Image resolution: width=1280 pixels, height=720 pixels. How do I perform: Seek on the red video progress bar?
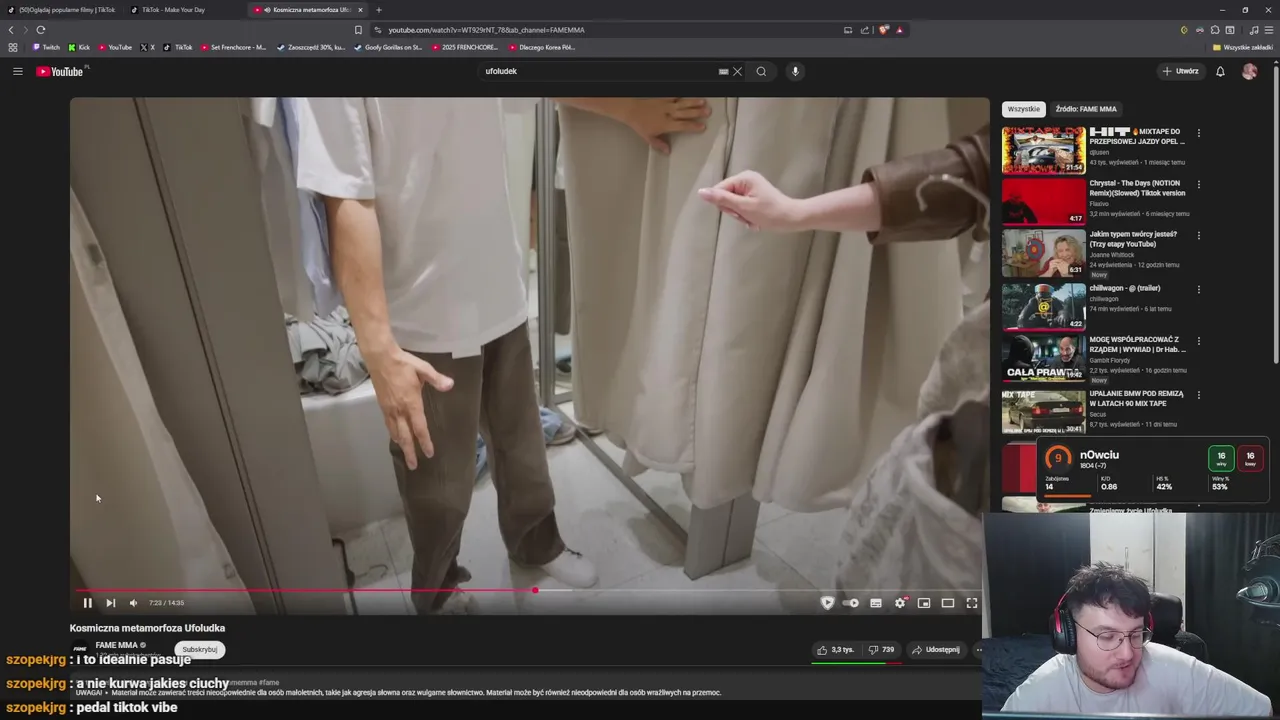(x=530, y=590)
